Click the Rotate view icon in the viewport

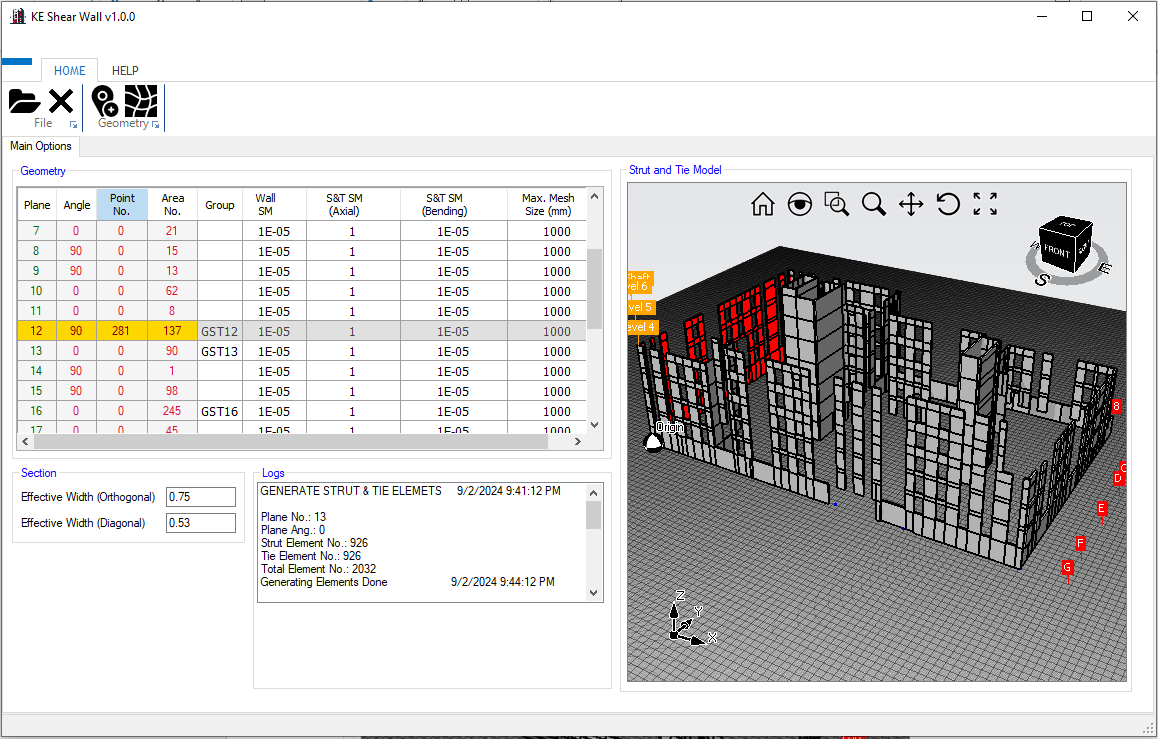point(948,204)
